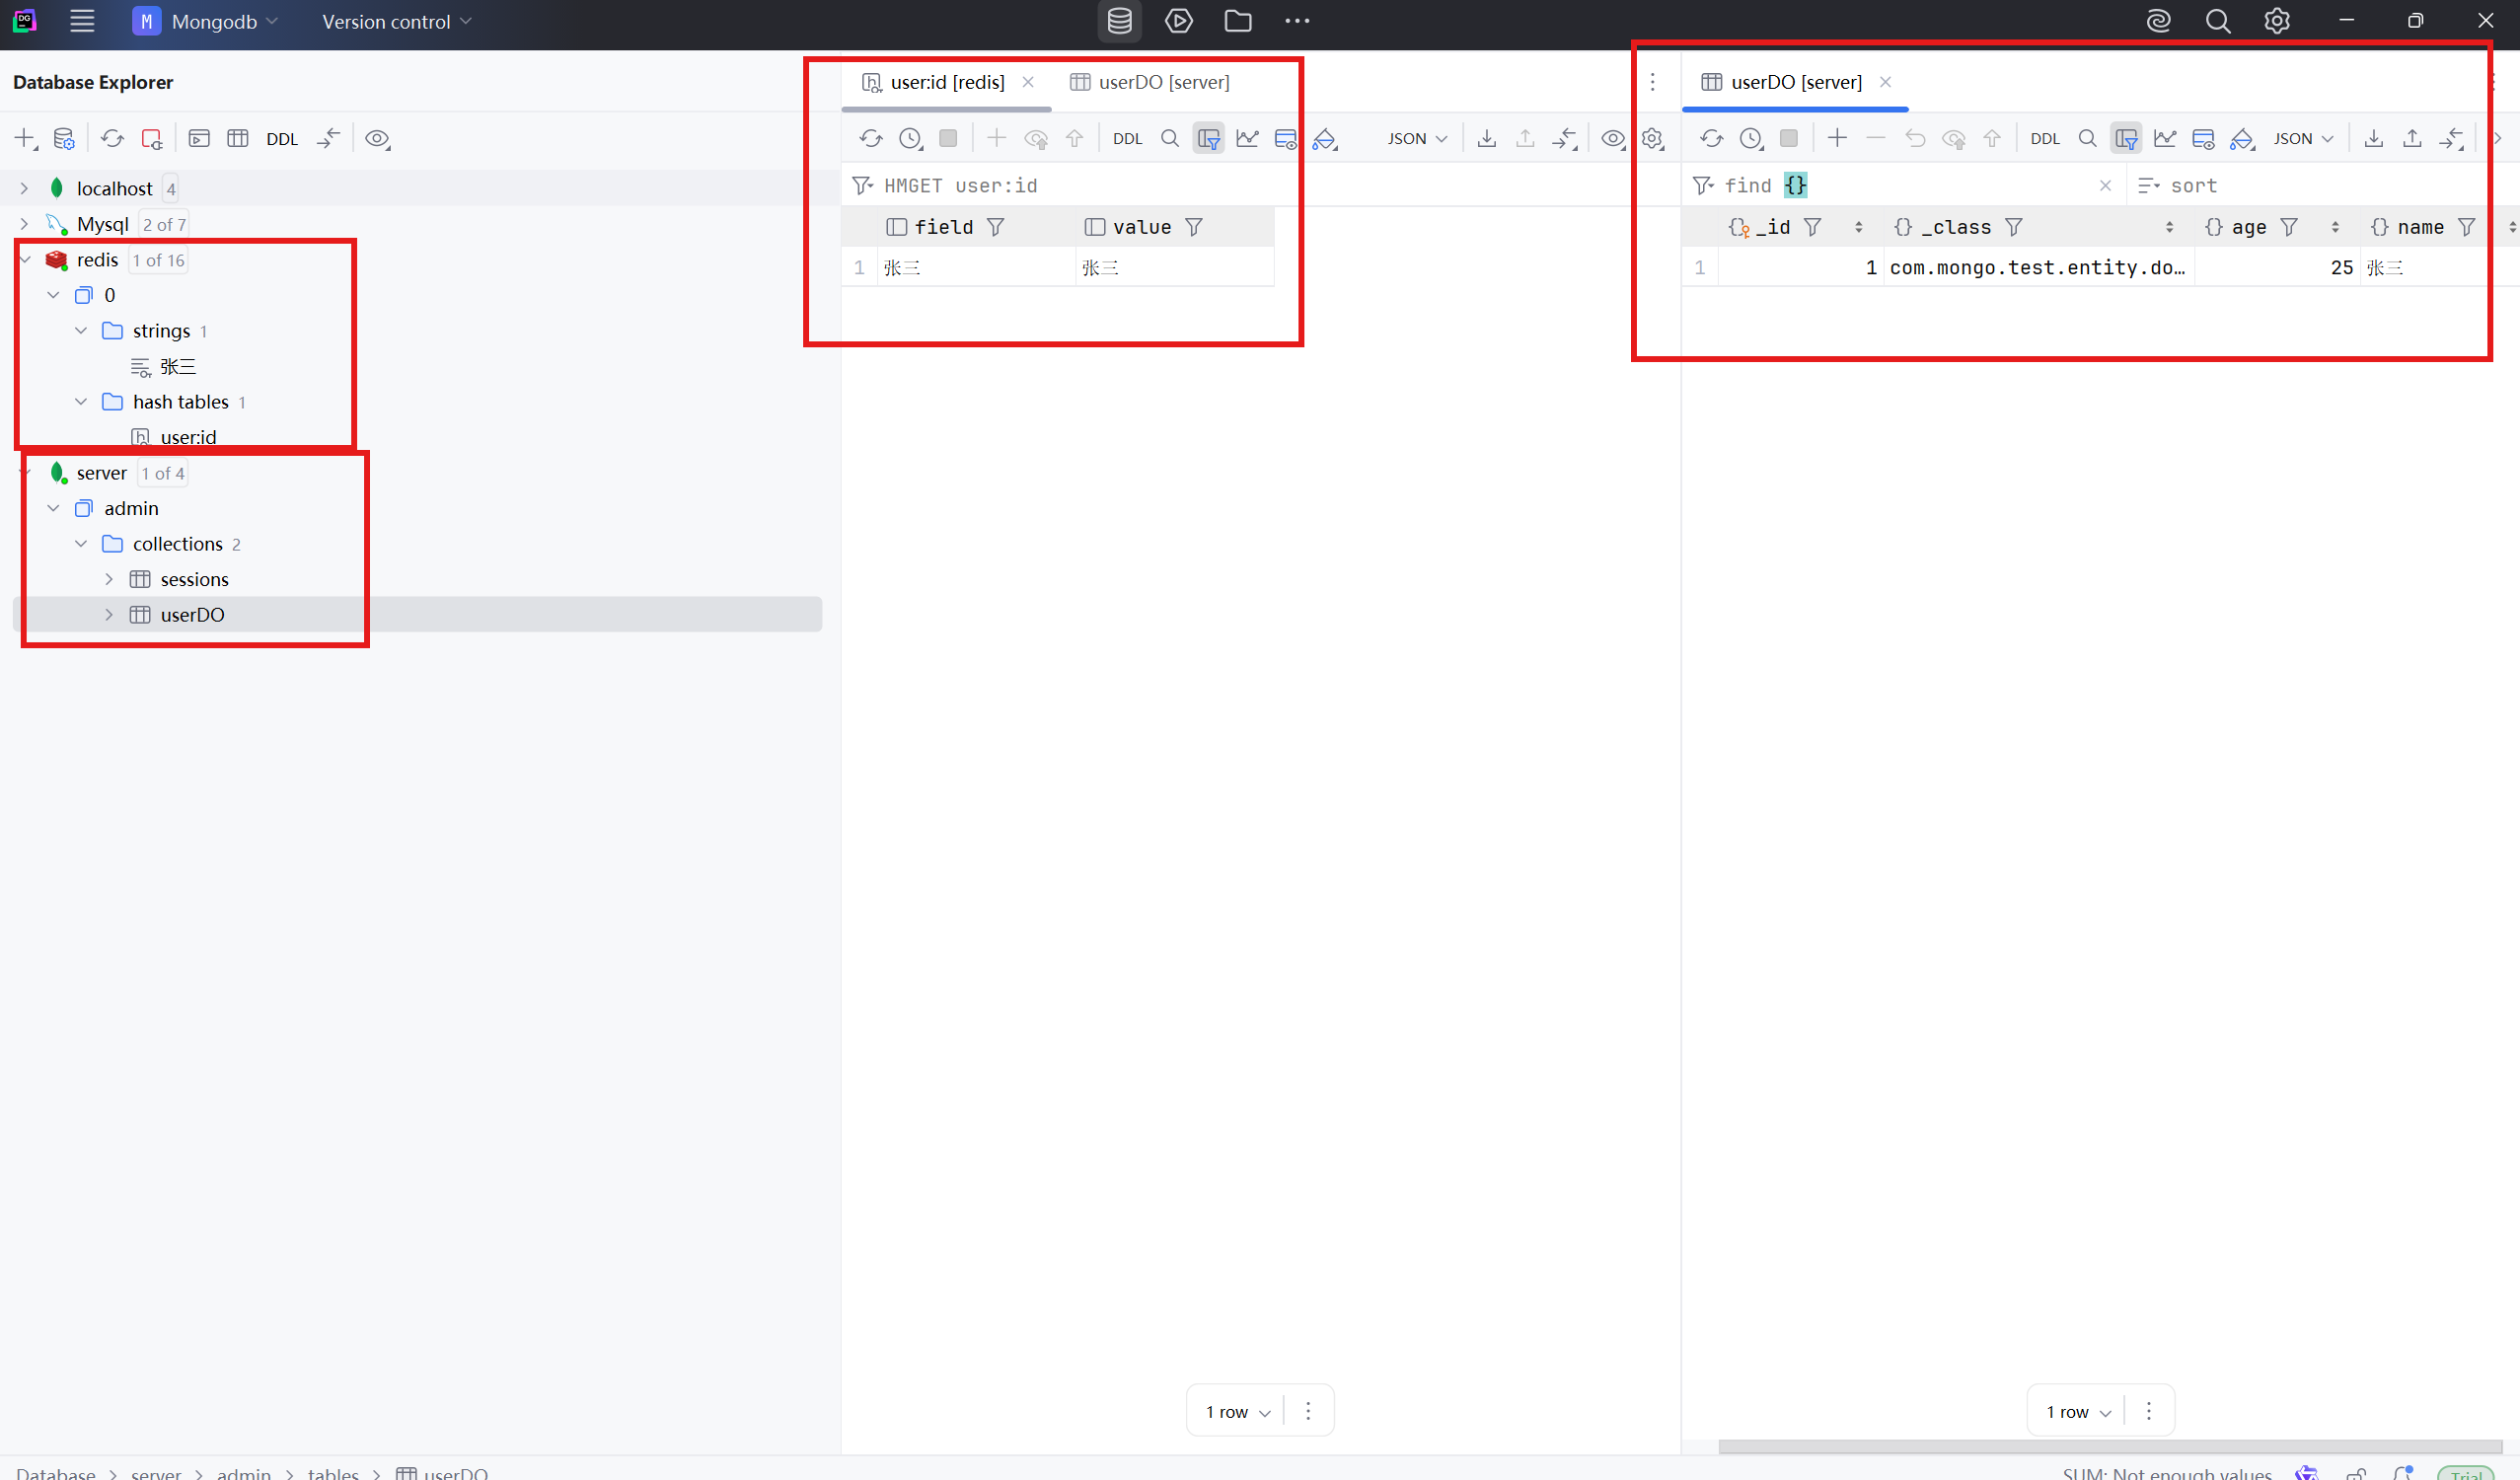Screen dimensions: 2520x1480
Task: Click DDL in the Database Explorer toolbar
Action: point(282,139)
